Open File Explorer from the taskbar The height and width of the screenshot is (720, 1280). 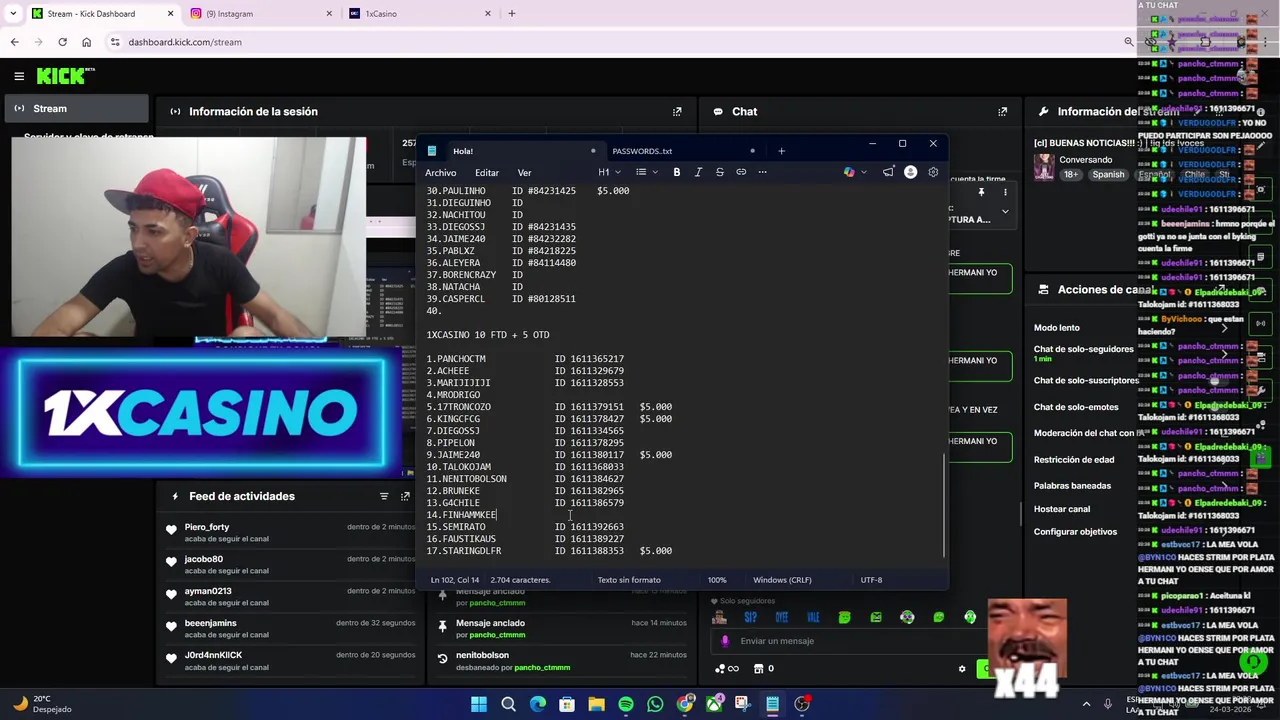click(x=596, y=704)
